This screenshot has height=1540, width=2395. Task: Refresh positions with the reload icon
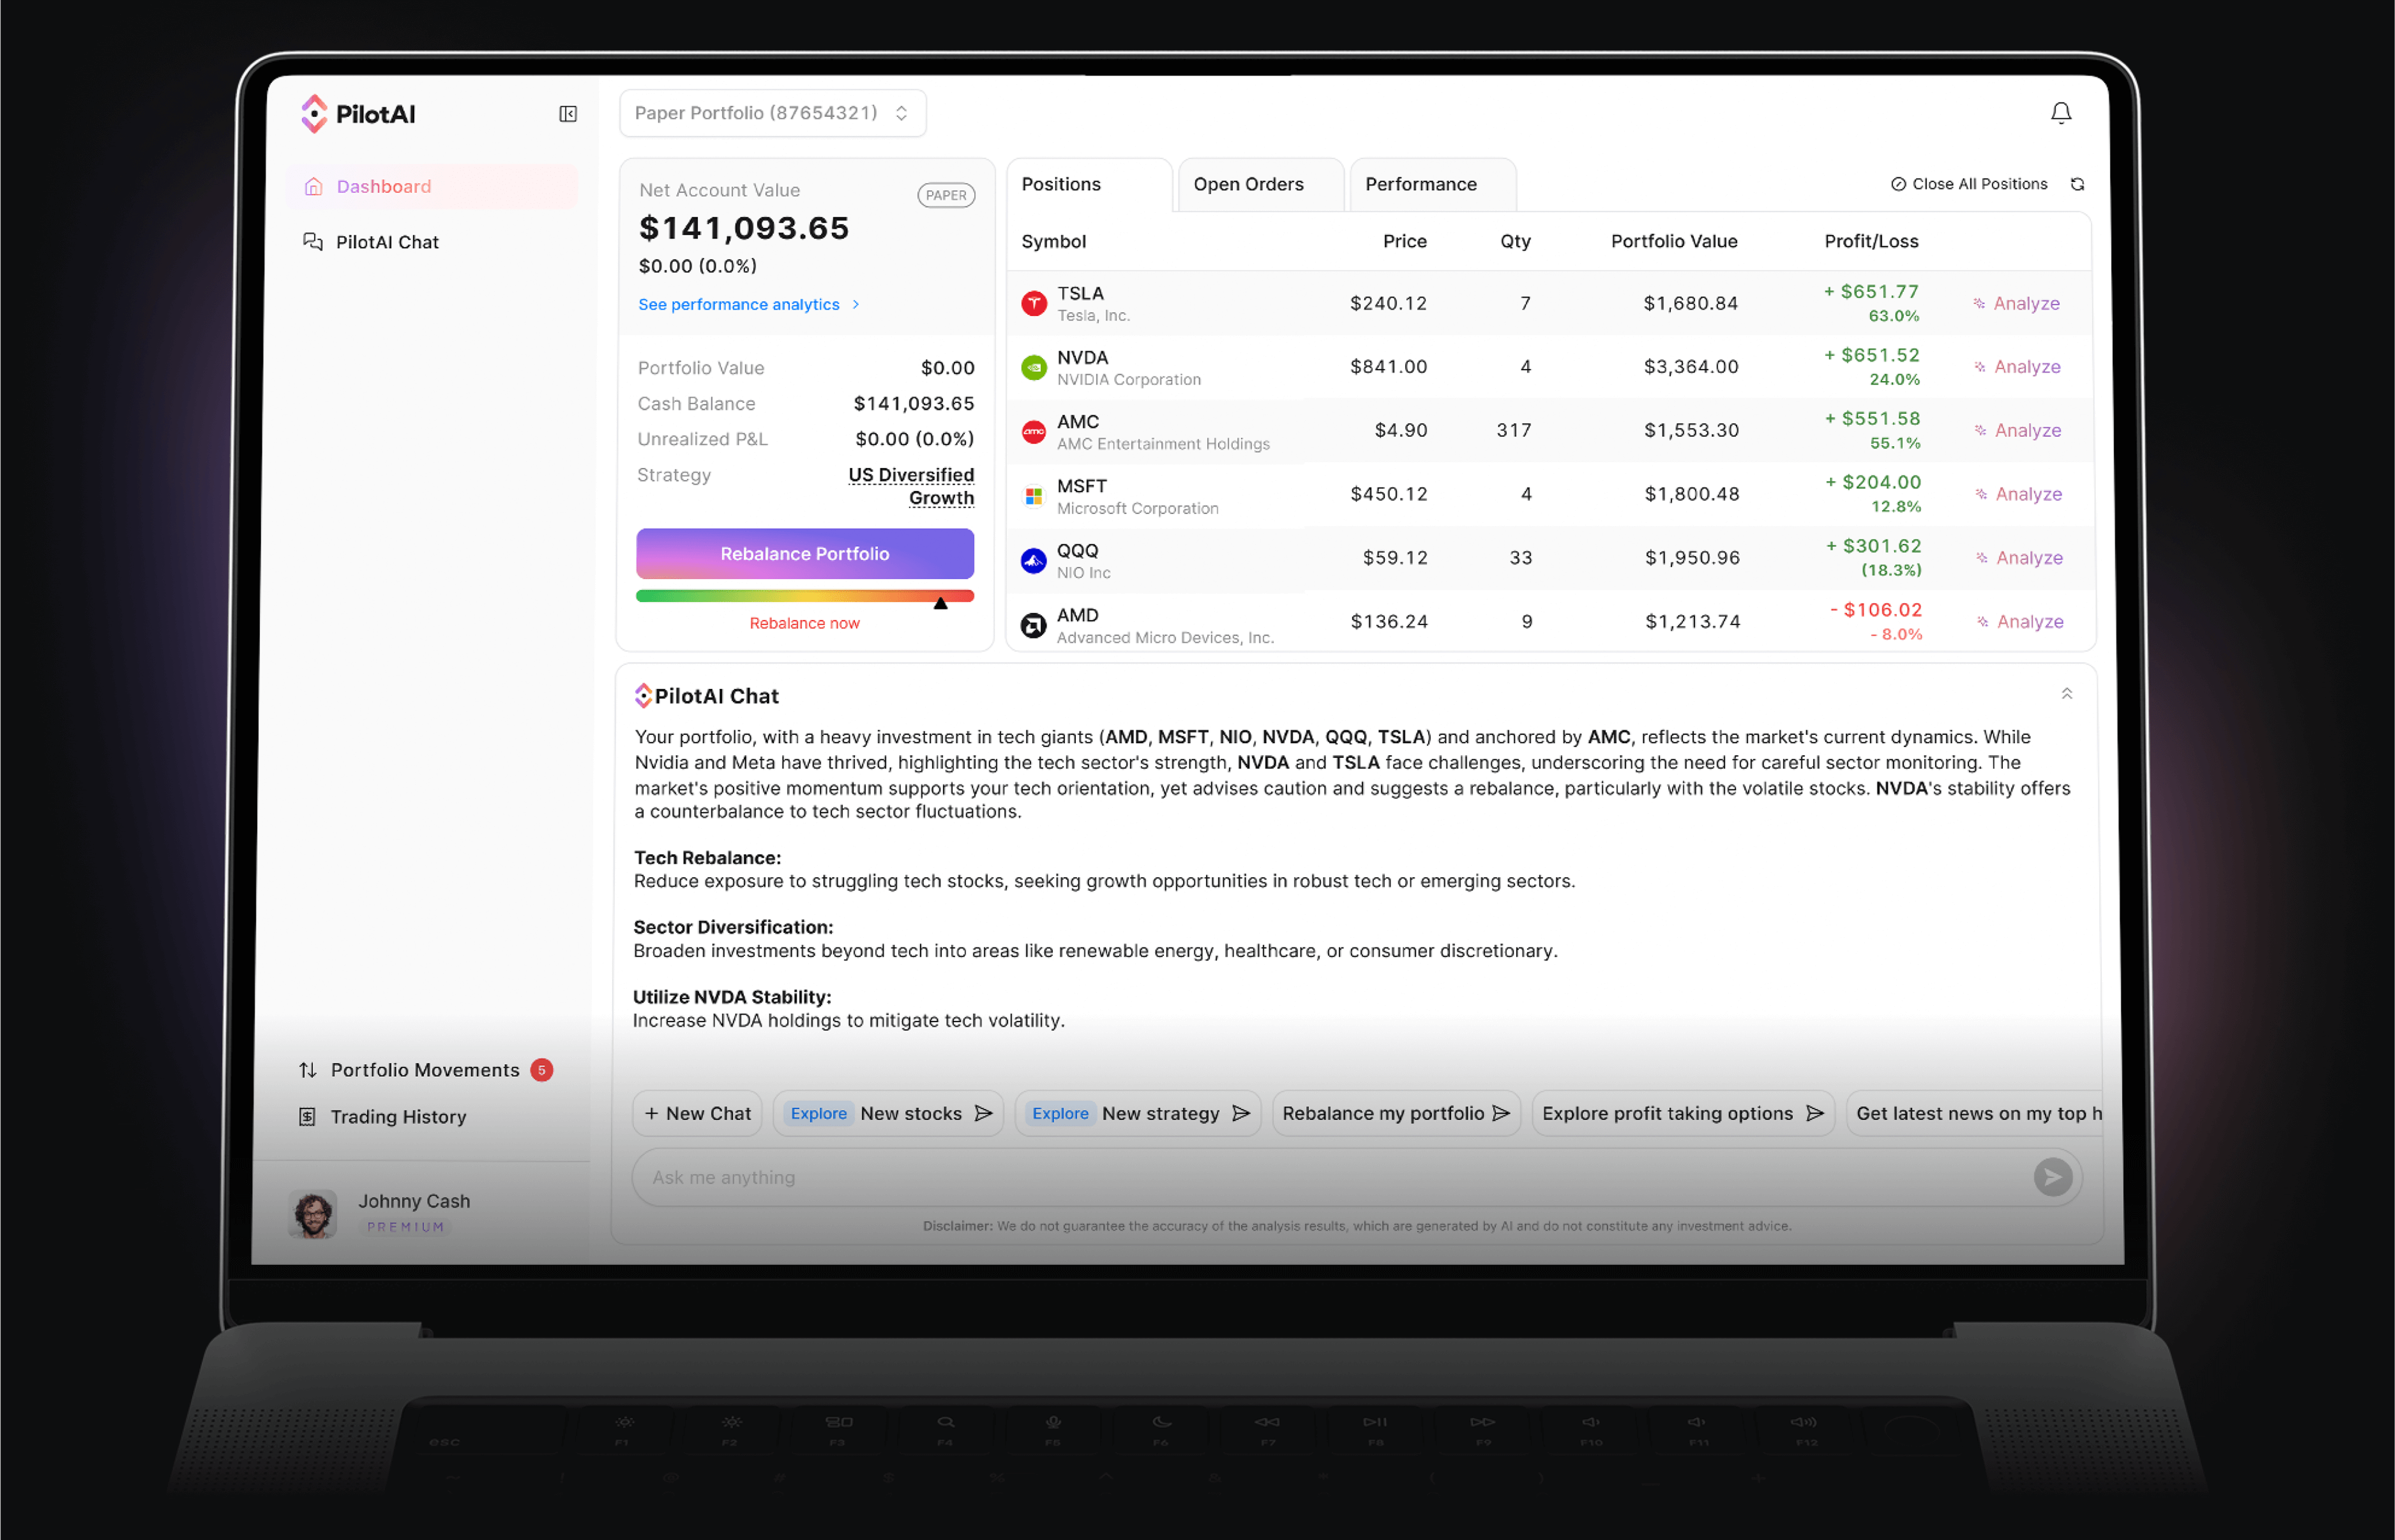[2077, 184]
